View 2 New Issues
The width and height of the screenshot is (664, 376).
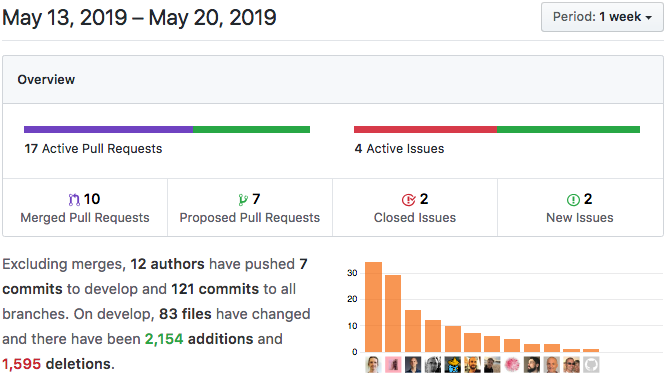click(x=580, y=207)
